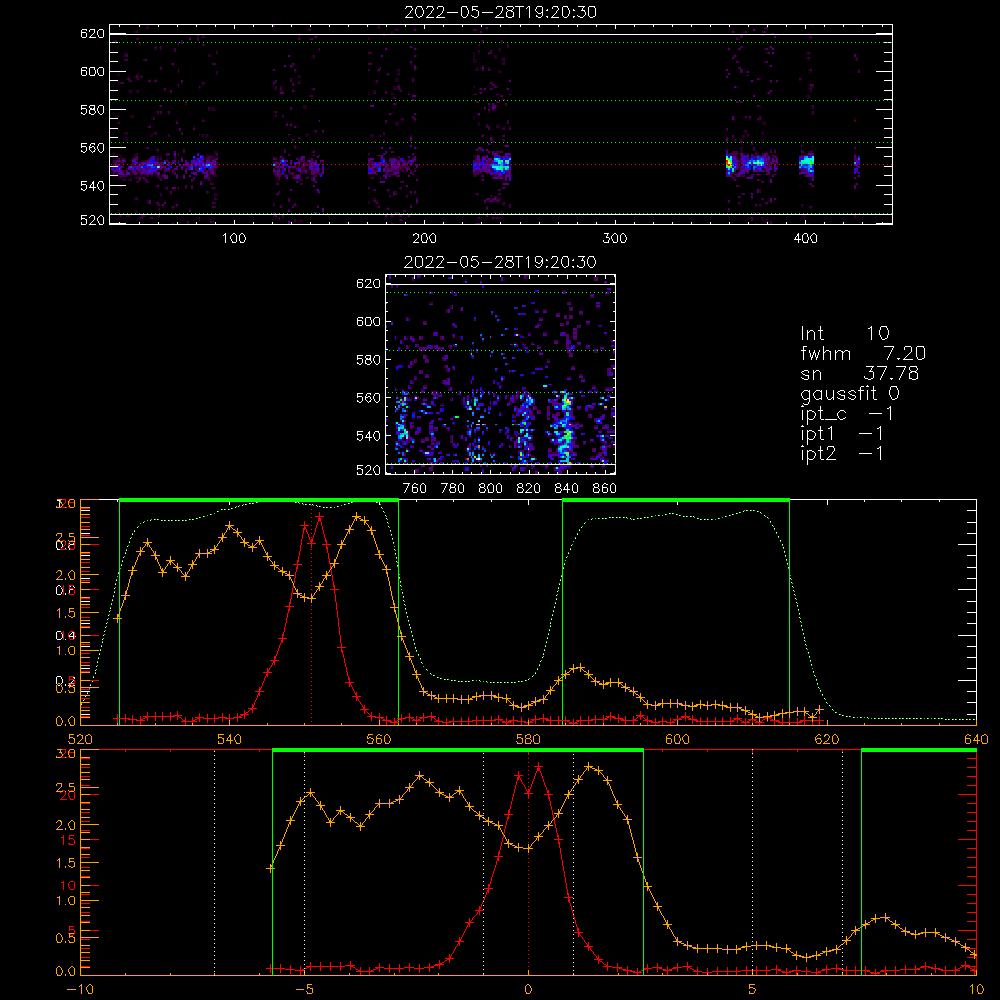Click x-axis label 560 of profile plot
Image resolution: width=1000 pixels, height=1000 pixels.
[x=379, y=740]
